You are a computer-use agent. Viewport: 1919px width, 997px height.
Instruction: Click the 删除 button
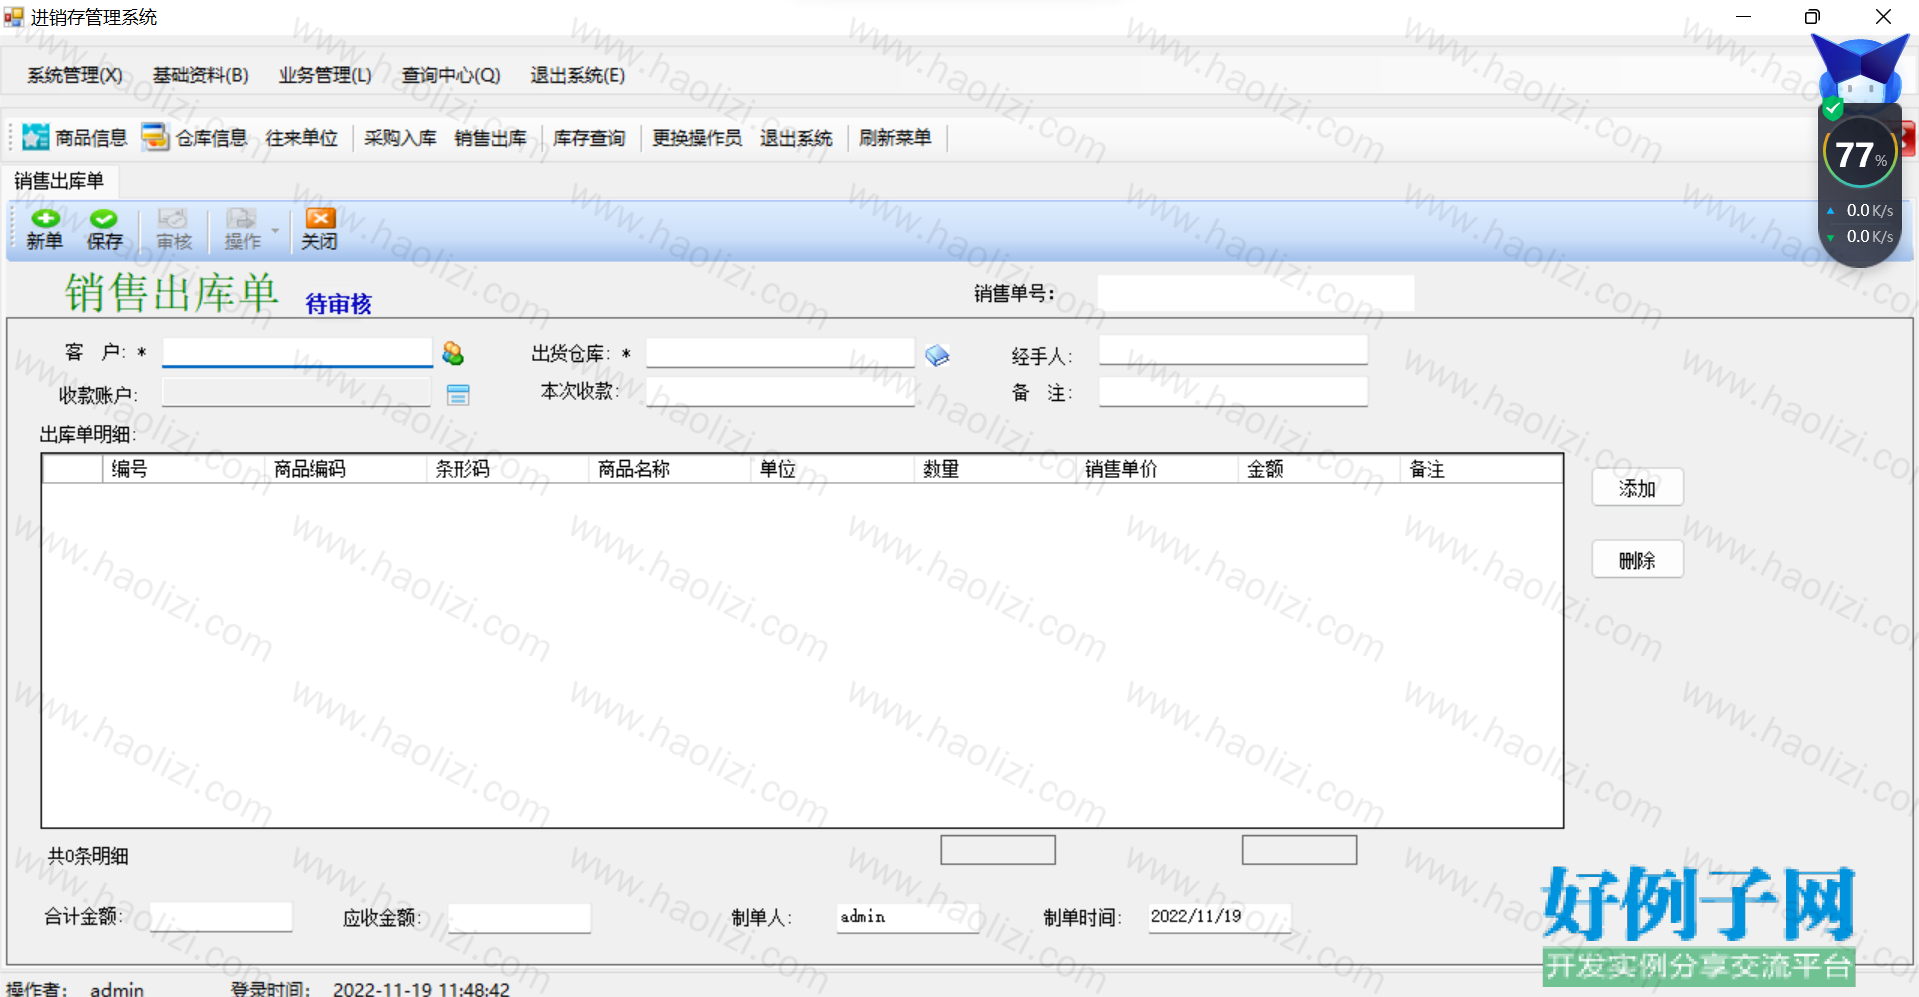tap(1637, 560)
